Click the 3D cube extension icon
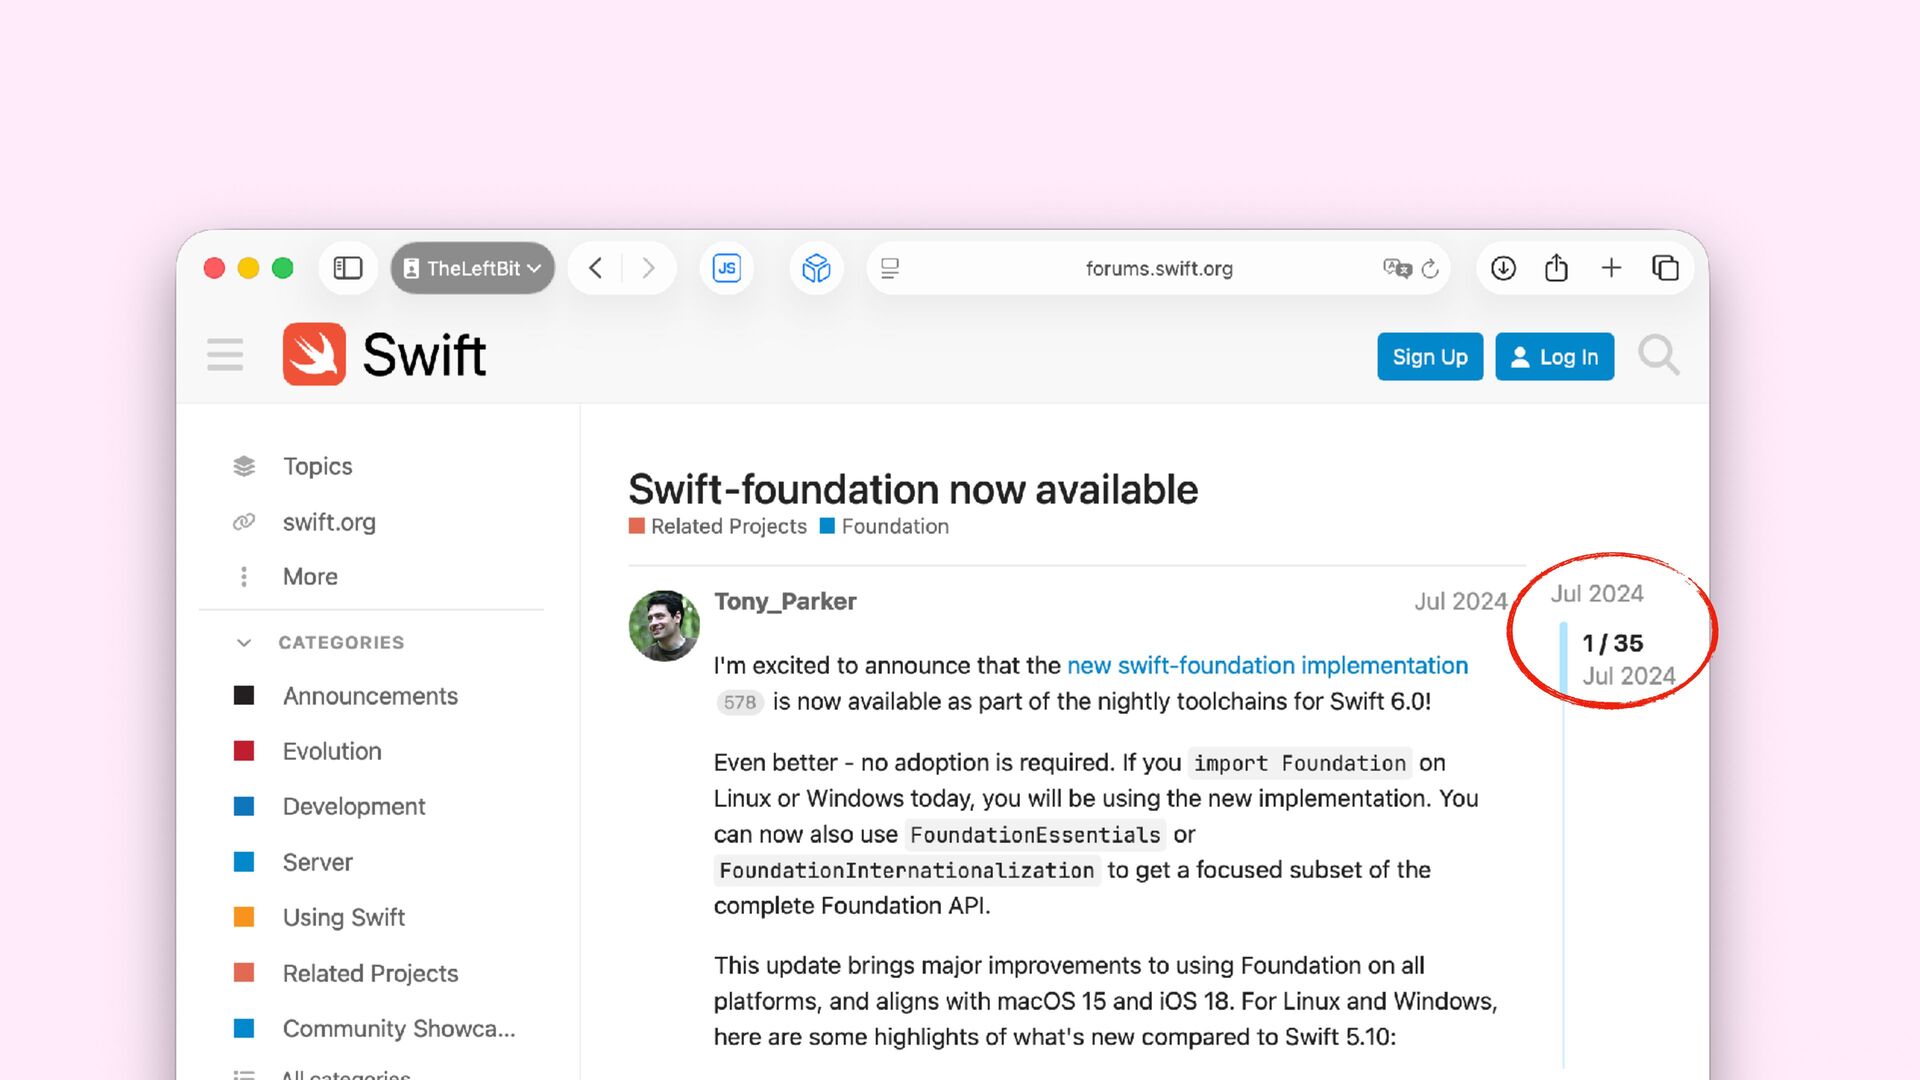The height and width of the screenshot is (1080, 1920). click(816, 268)
